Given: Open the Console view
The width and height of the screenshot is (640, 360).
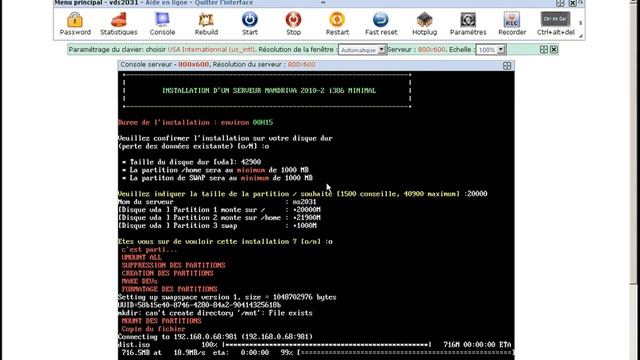Looking at the screenshot, I should pyautogui.click(x=162, y=24).
